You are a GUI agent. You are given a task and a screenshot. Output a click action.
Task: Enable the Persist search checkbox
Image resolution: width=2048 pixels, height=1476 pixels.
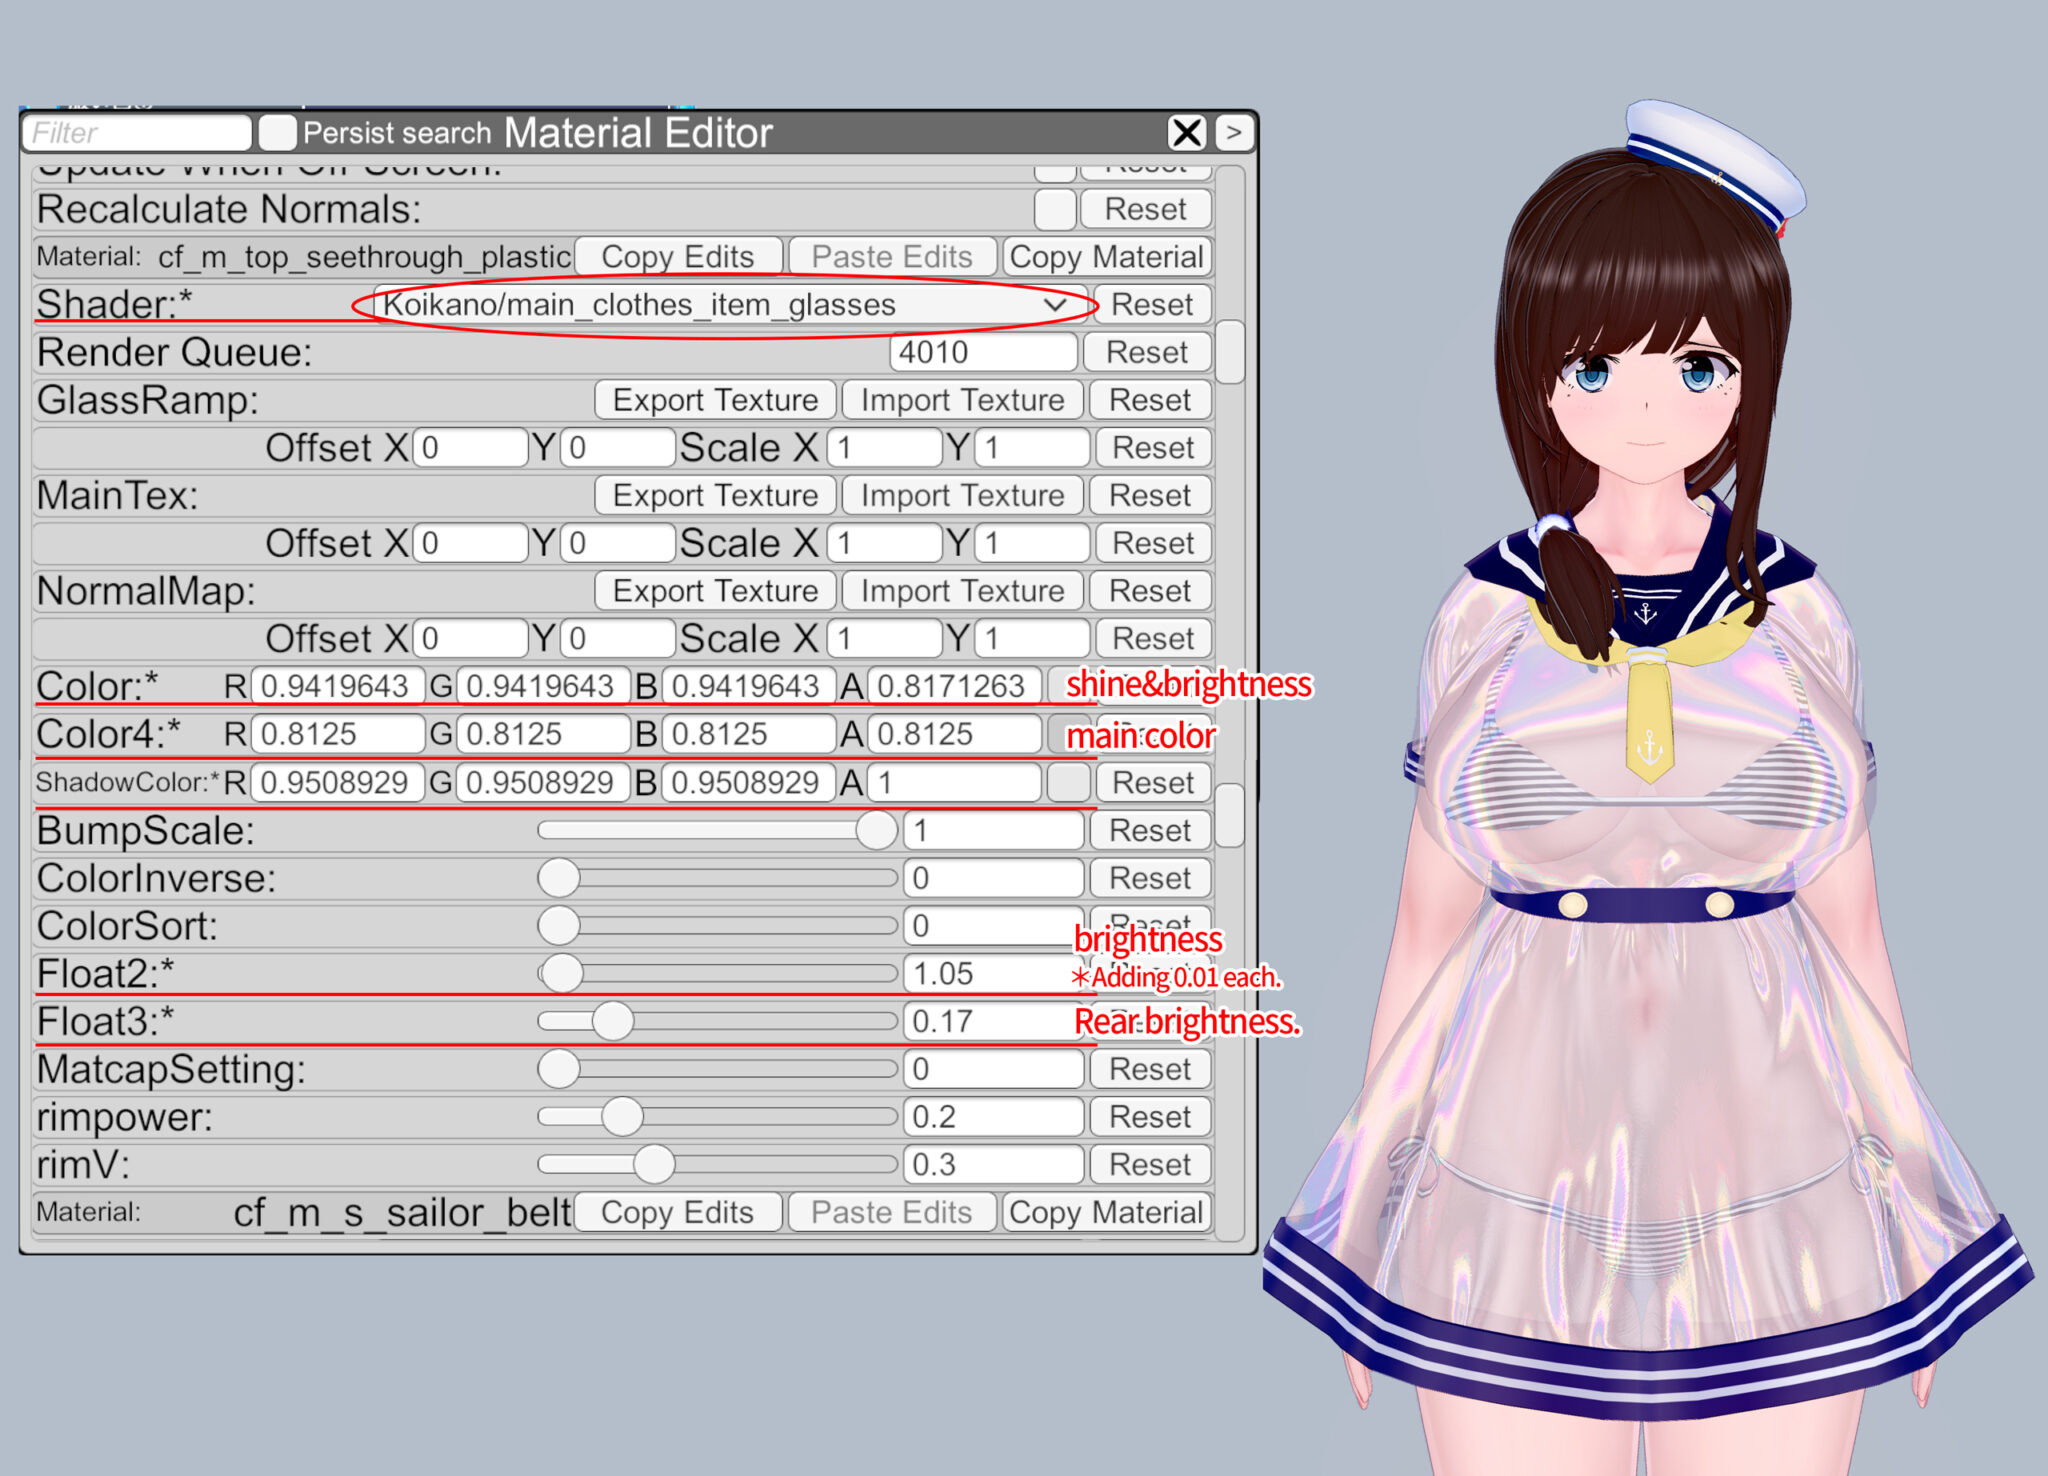pyautogui.click(x=276, y=131)
